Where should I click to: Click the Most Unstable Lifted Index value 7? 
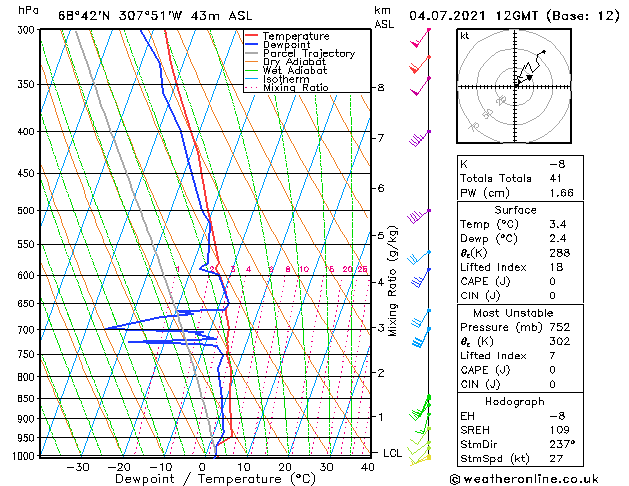553,355
